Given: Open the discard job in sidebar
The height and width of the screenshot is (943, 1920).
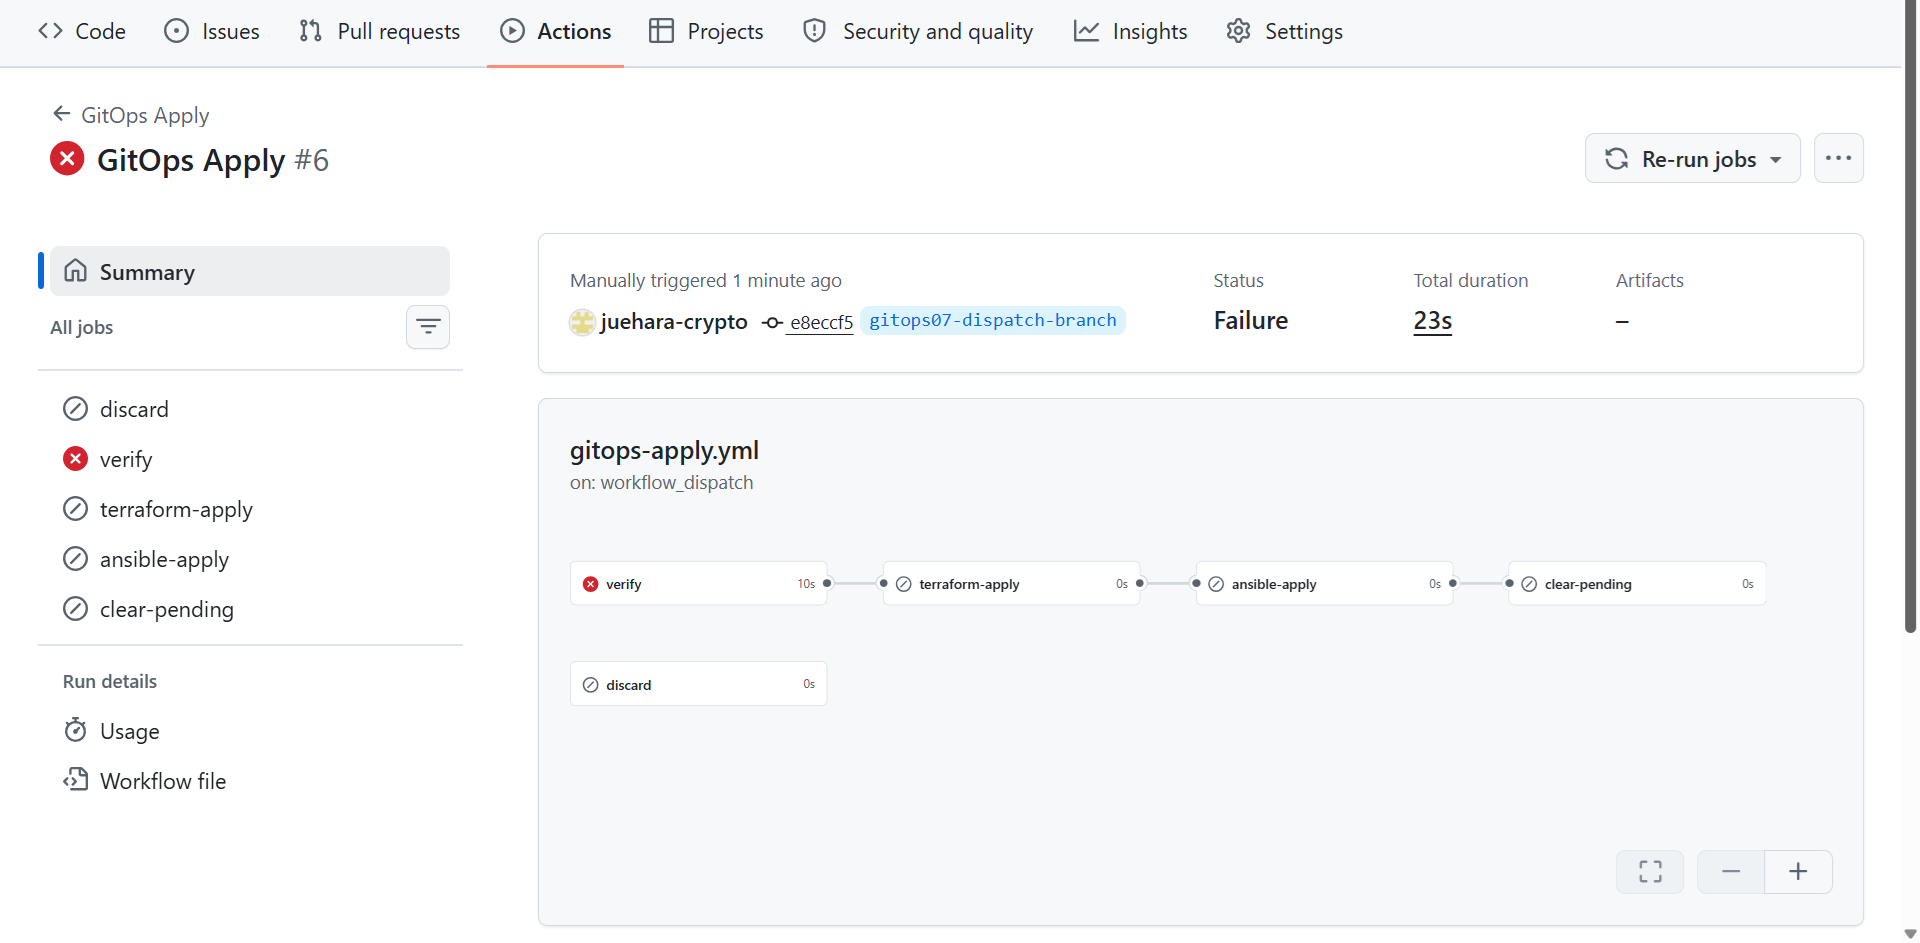Looking at the screenshot, I should 250,409.
